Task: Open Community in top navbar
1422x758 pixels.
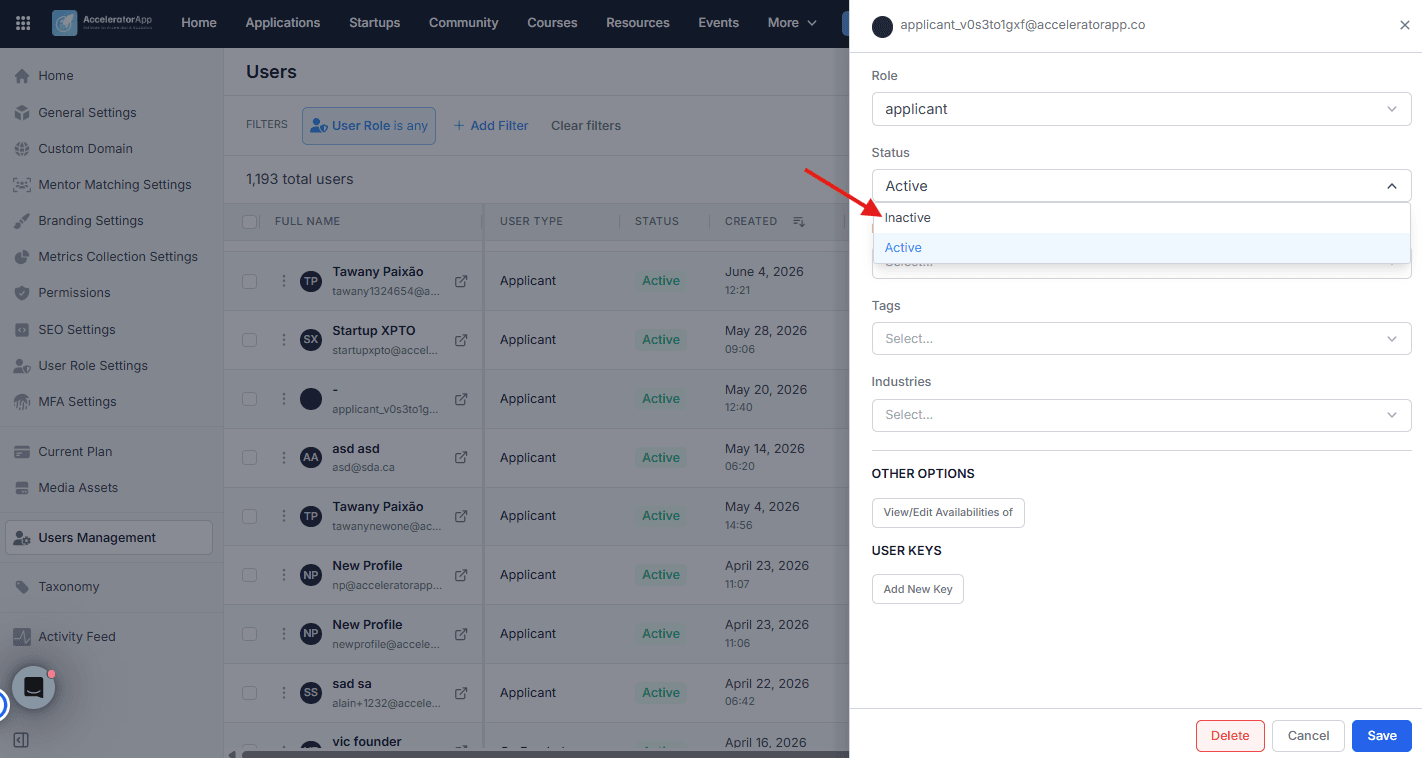Action: click(x=464, y=23)
